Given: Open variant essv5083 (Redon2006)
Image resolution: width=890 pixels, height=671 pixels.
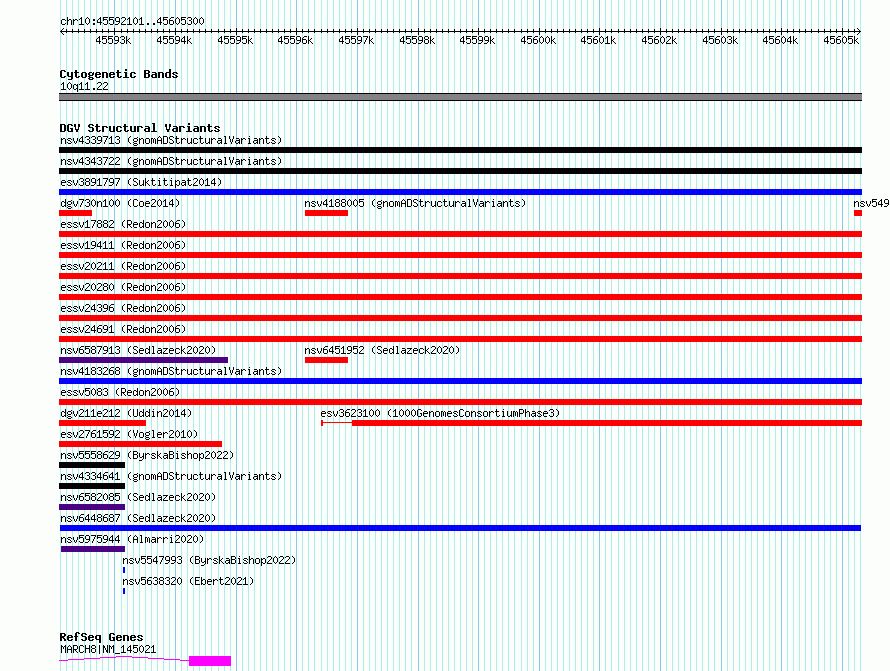Looking at the screenshot, I should click(x=120, y=392).
